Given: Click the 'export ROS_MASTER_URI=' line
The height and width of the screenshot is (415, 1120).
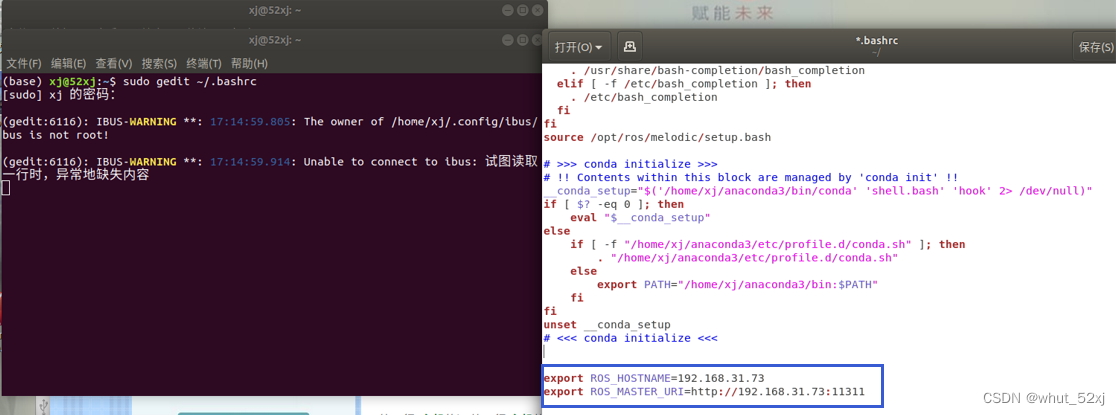Looking at the screenshot, I should [x=704, y=391].
